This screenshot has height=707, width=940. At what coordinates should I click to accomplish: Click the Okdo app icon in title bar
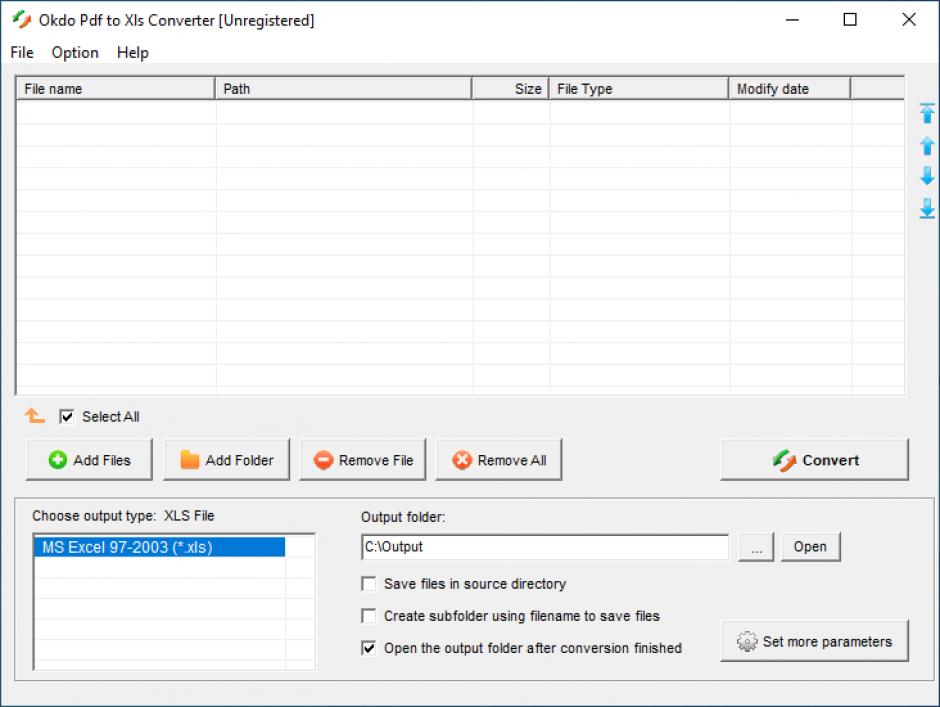pyautogui.click(x=22, y=20)
